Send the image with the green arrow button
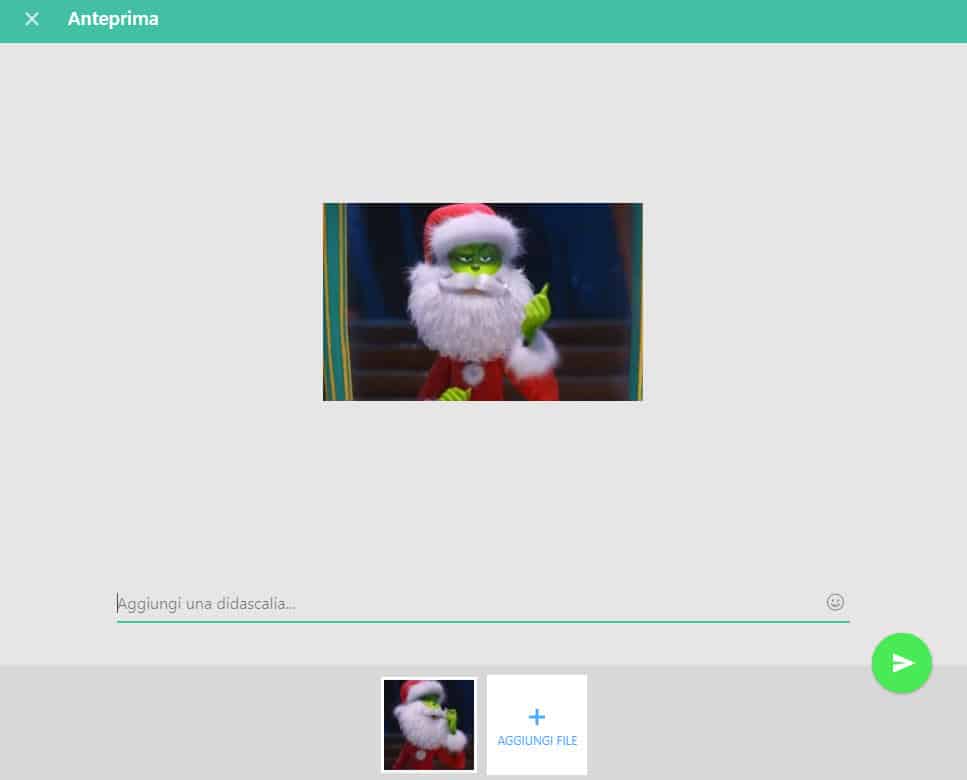 pos(901,663)
